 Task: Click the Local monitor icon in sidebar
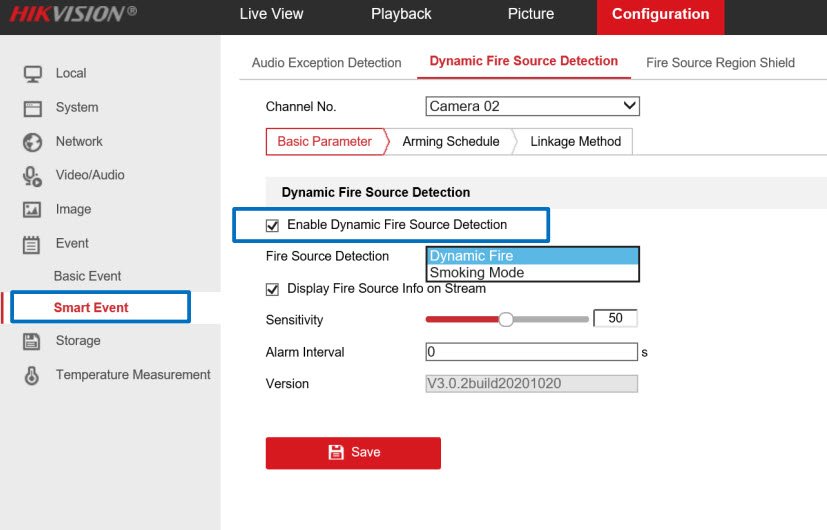tap(33, 74)
